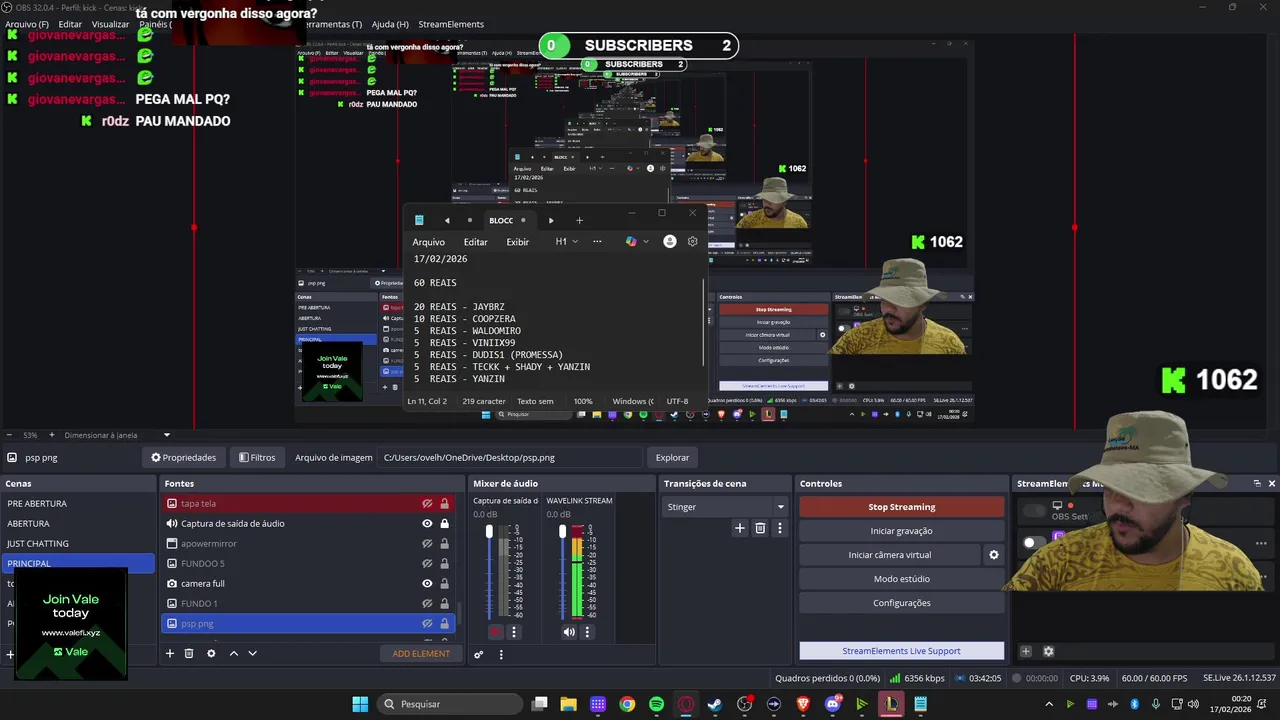Expand the preview scaling dropdown arrow
This screenshot has height=720, width=1280.
pyautogui.click(x=167, y=435)
